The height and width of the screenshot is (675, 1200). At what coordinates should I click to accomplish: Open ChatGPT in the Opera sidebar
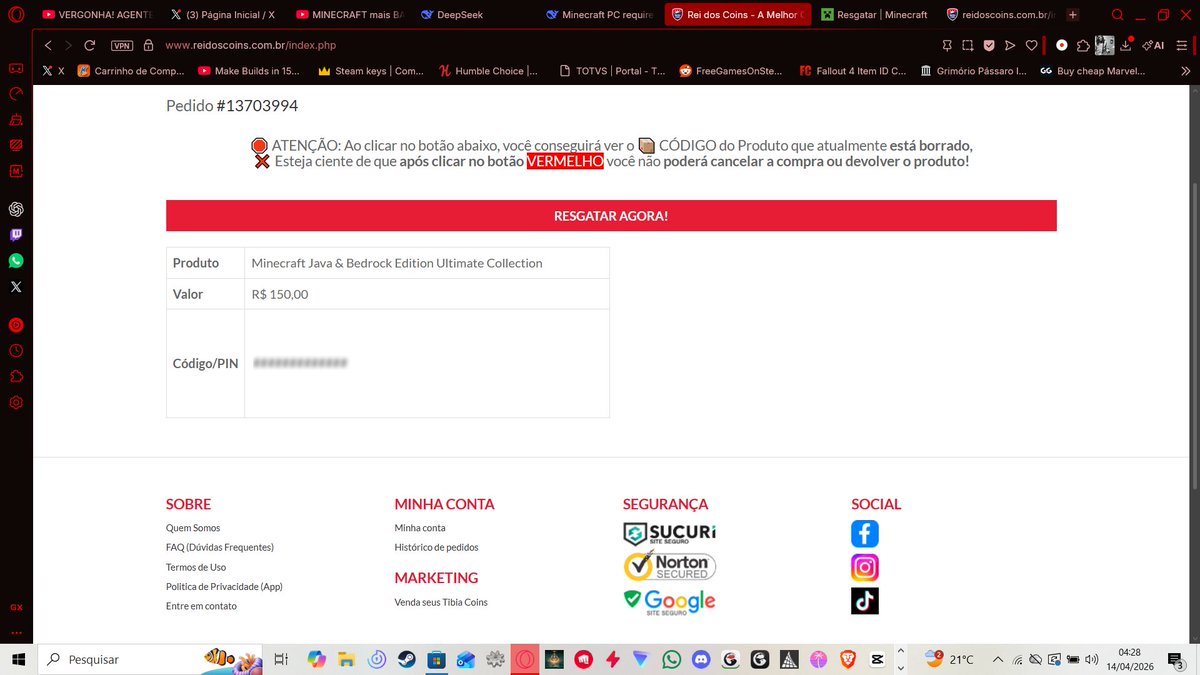pos(16,209)
